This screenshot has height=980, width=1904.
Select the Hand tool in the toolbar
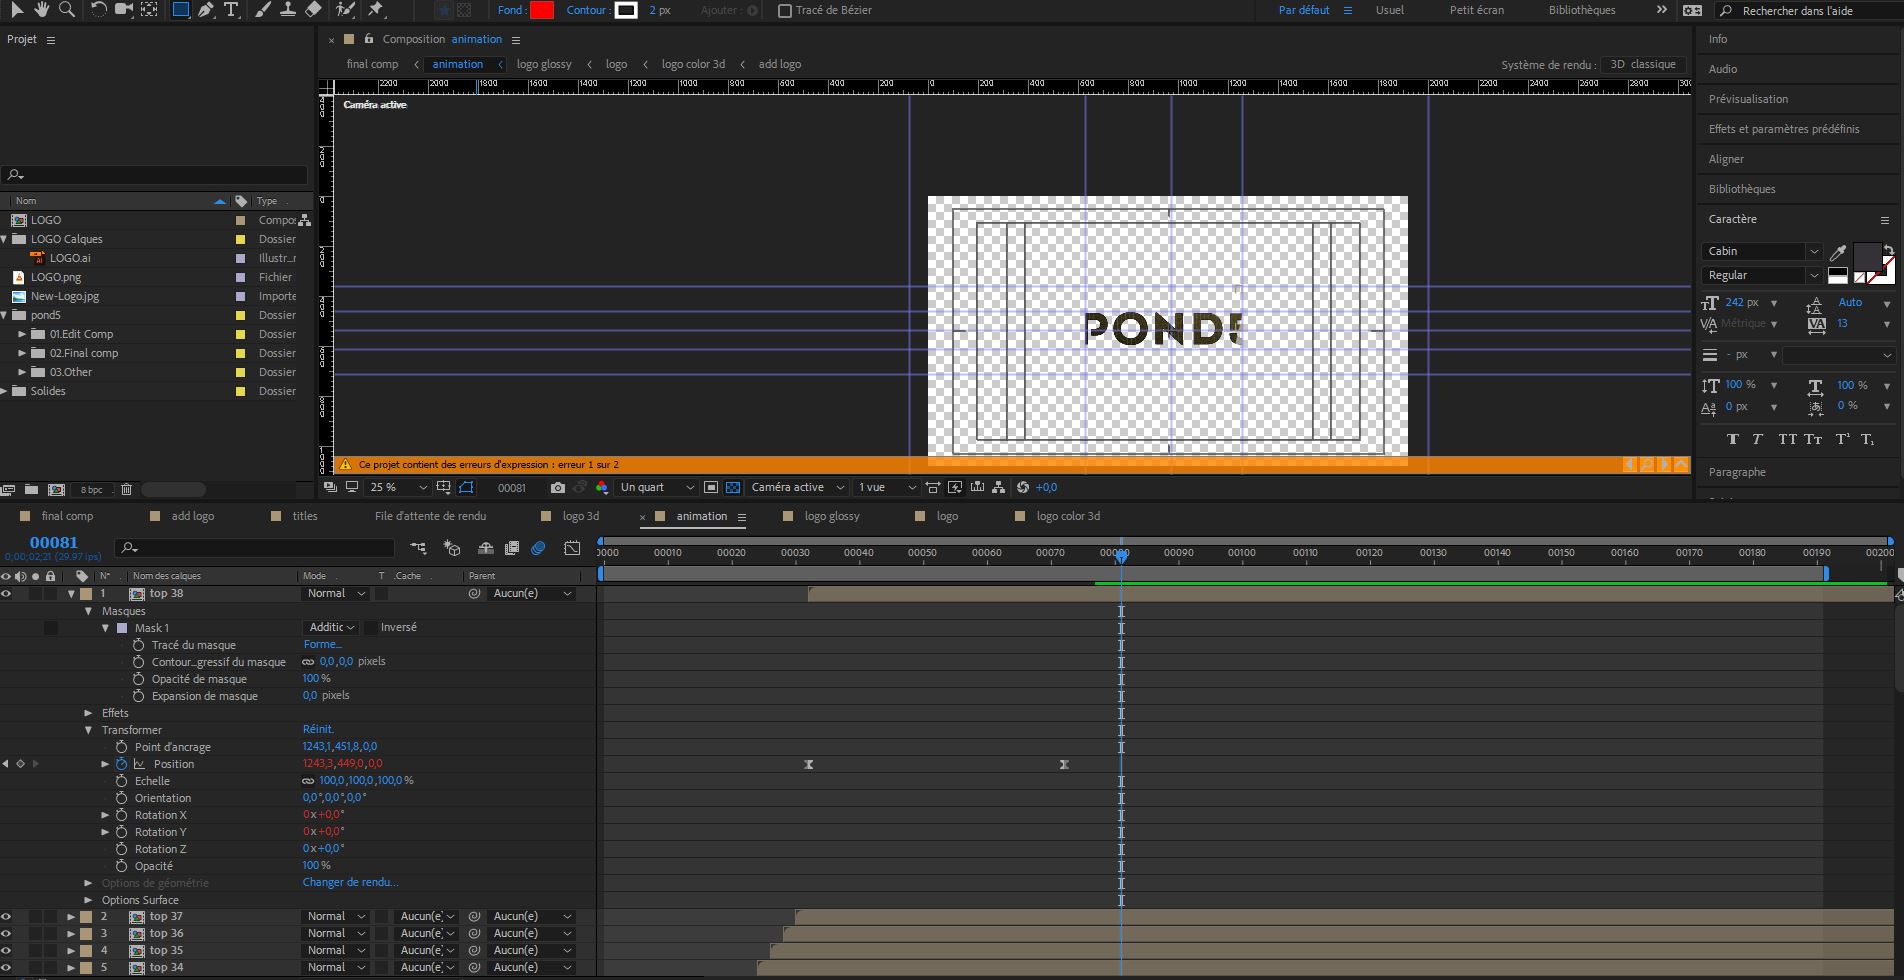pyautogui.click(x=41, y=10)
